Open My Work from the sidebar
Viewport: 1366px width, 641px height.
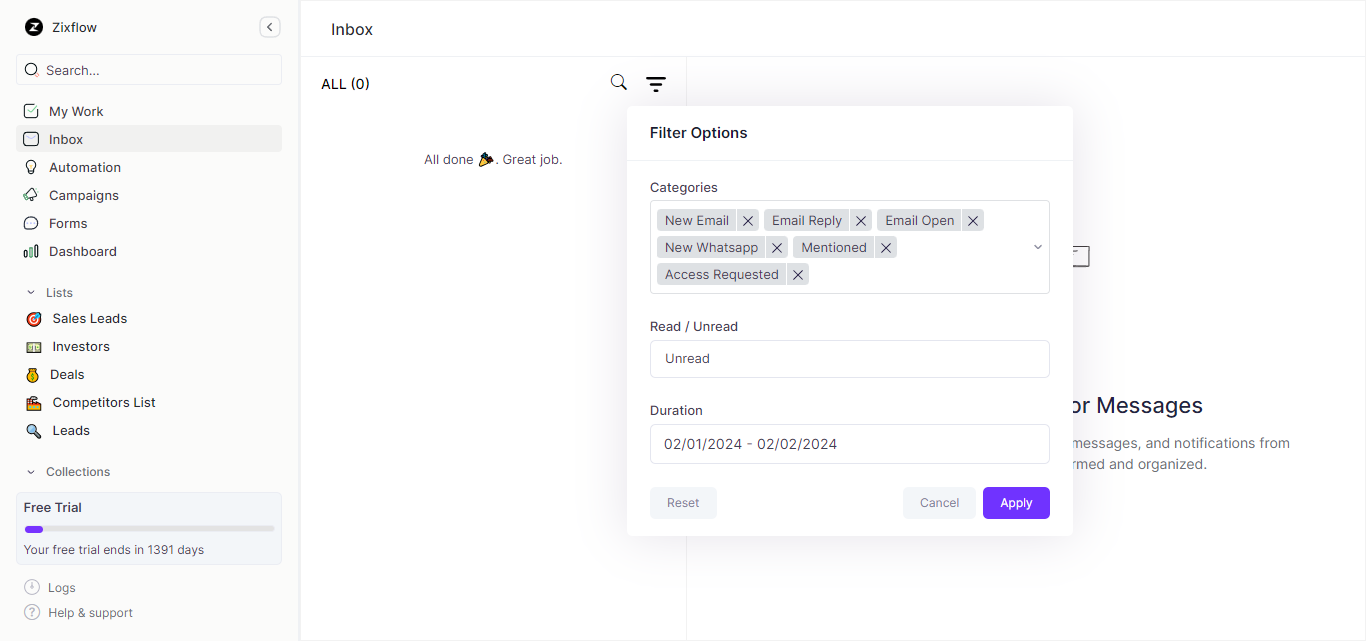tap(75, 111)
